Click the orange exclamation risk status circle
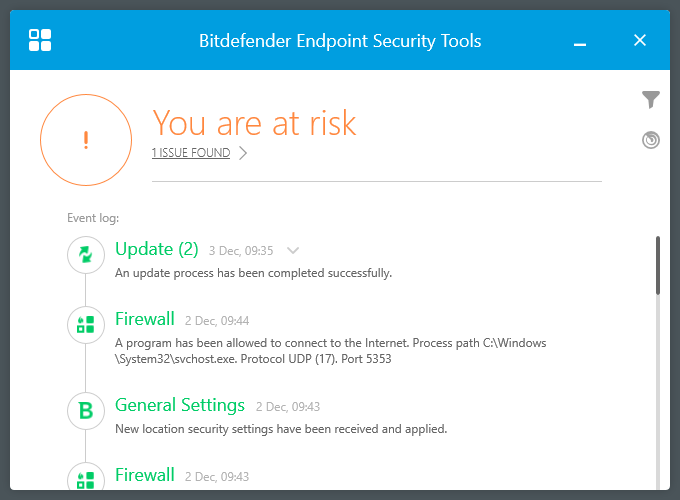 [x=86, y=141]
